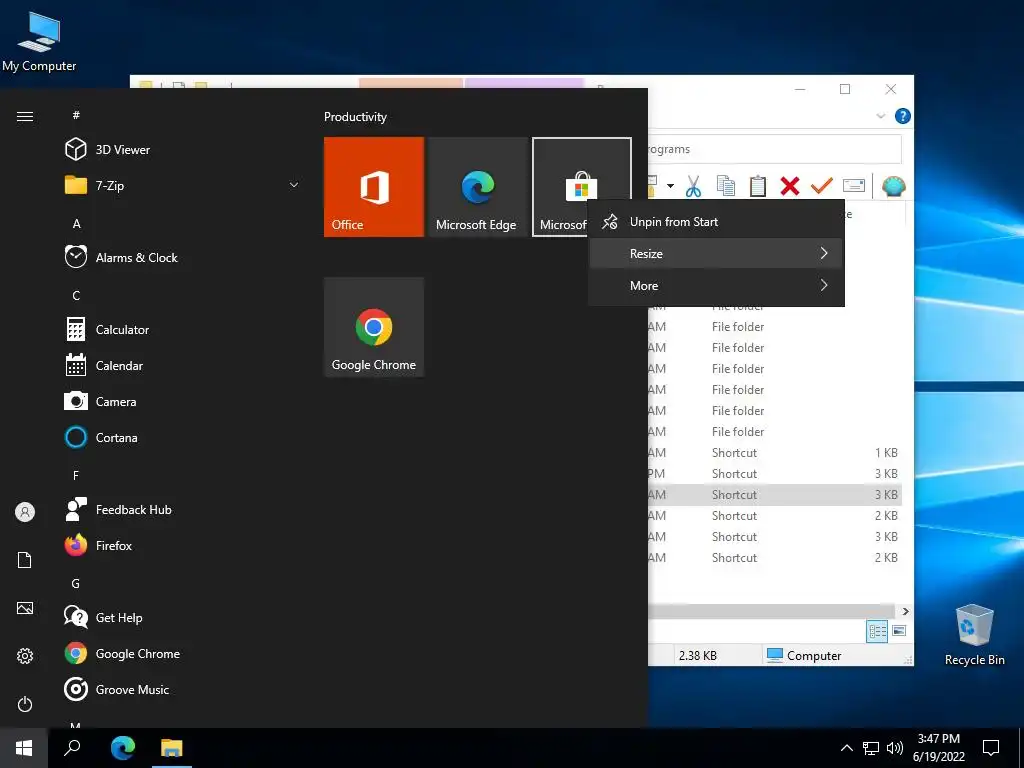
Task: Open My Computer desktop icon
Action: [x=39, y=42]
